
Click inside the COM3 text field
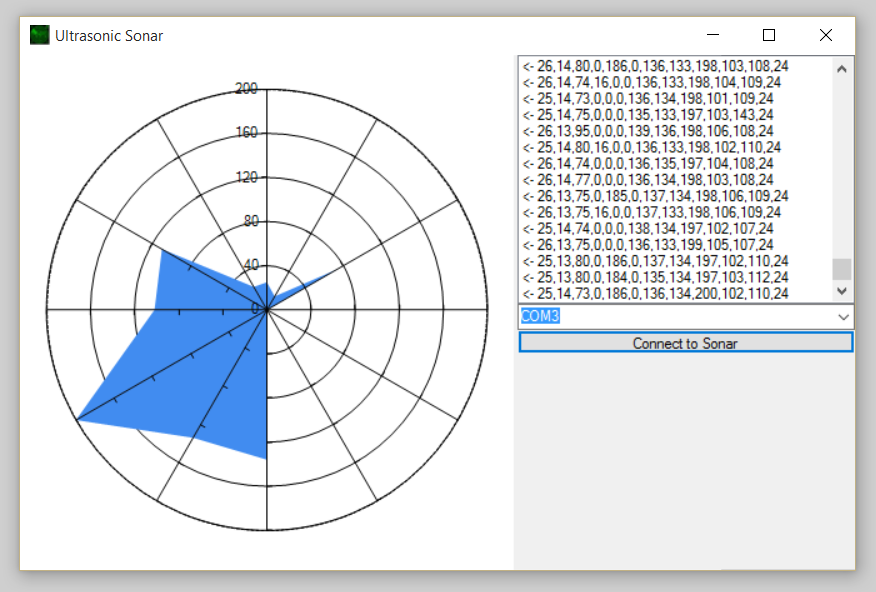click(600, 317)
